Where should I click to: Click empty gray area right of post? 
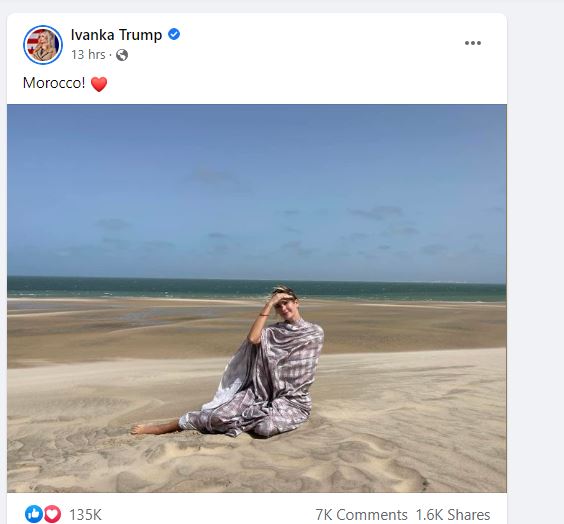(536, 252)
